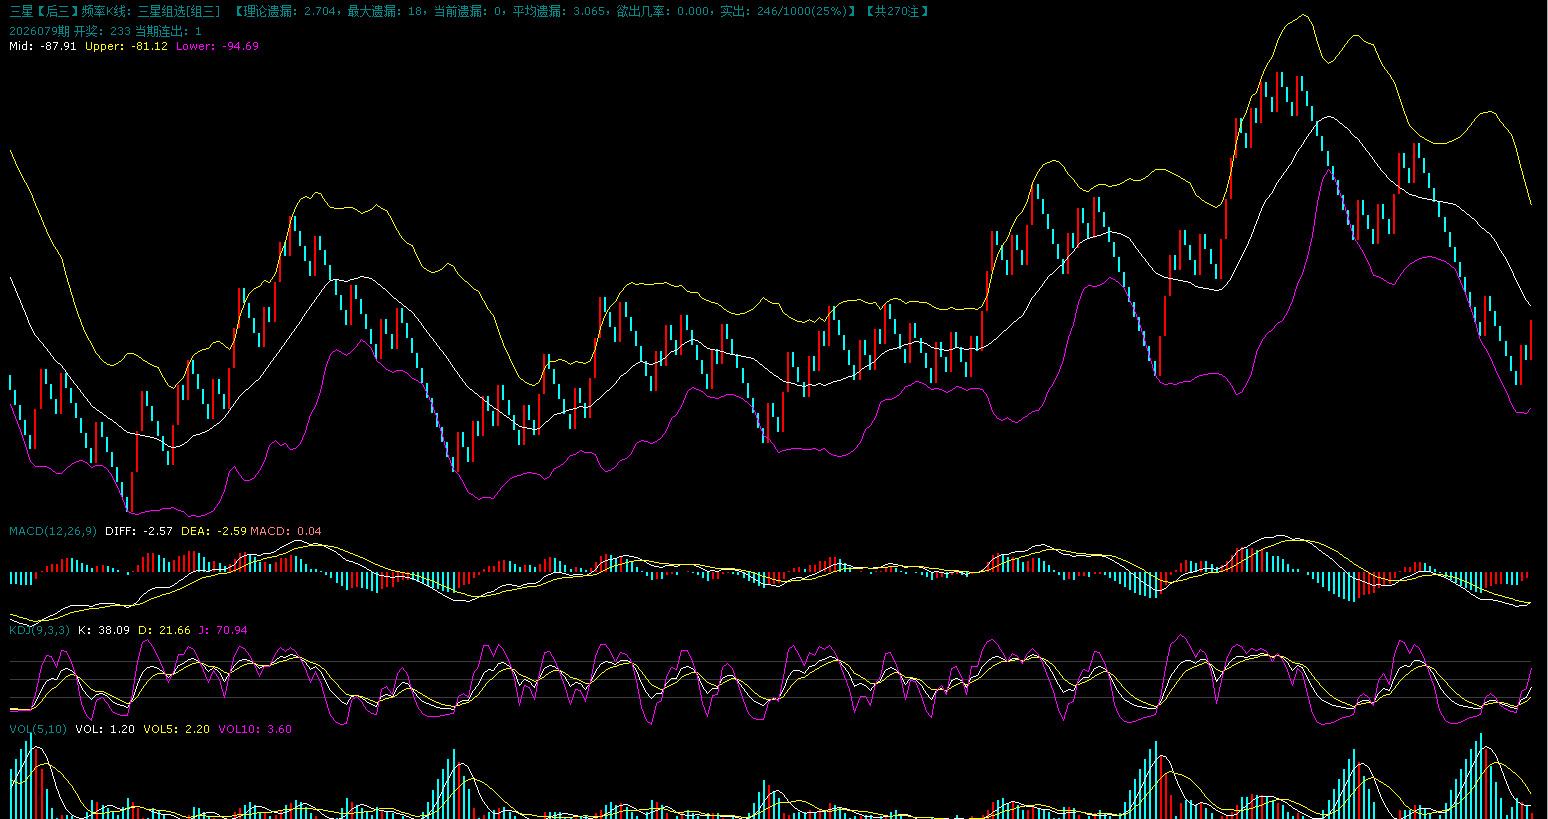Click the 三星组选[组三] chart title

click(x=178, y=11)
